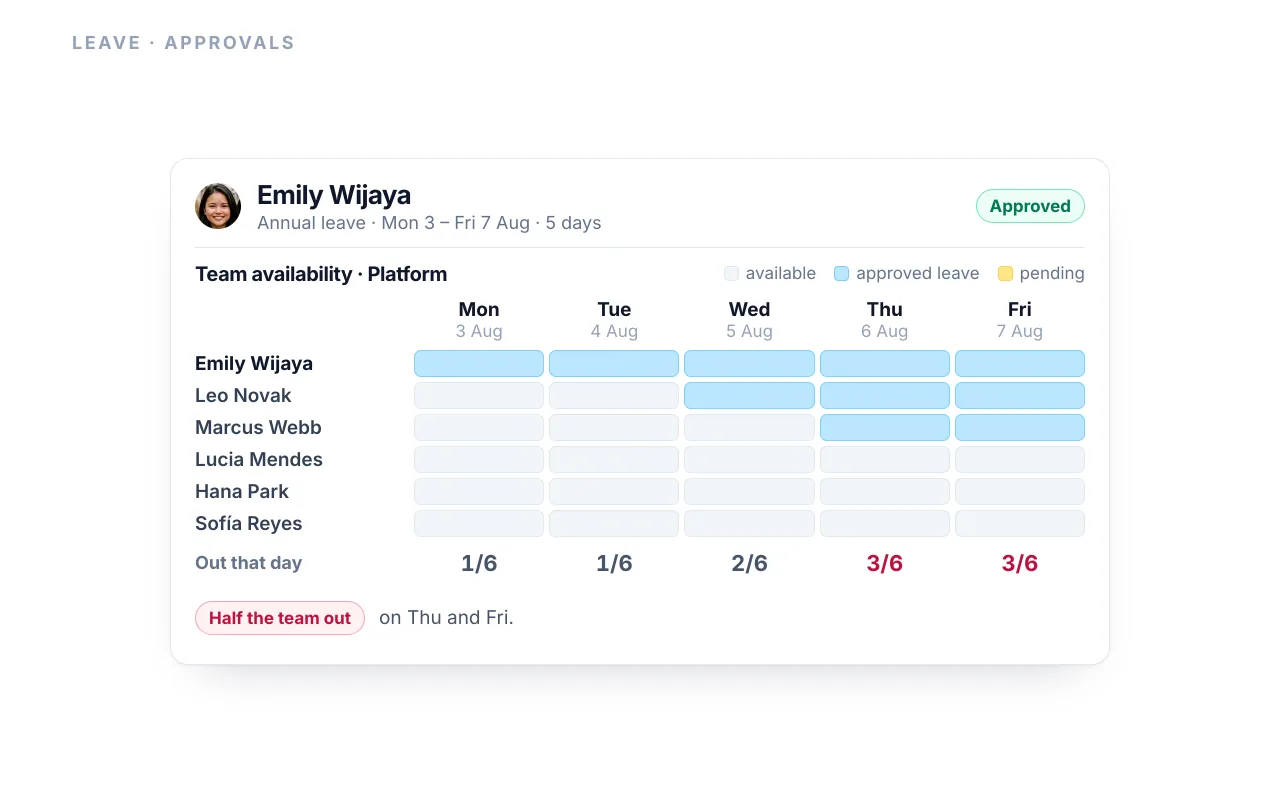The width and height of the screenshot is (1280, 800).
Task: Click the Out that day row label
Action: click(248, 563)
